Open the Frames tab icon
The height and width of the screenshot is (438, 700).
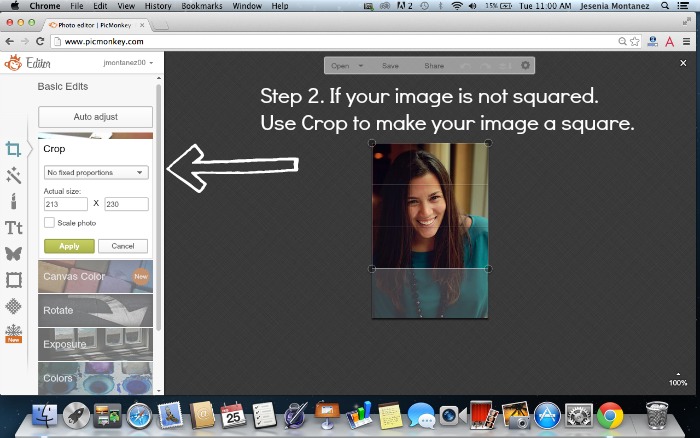click(x=14, y=280)
